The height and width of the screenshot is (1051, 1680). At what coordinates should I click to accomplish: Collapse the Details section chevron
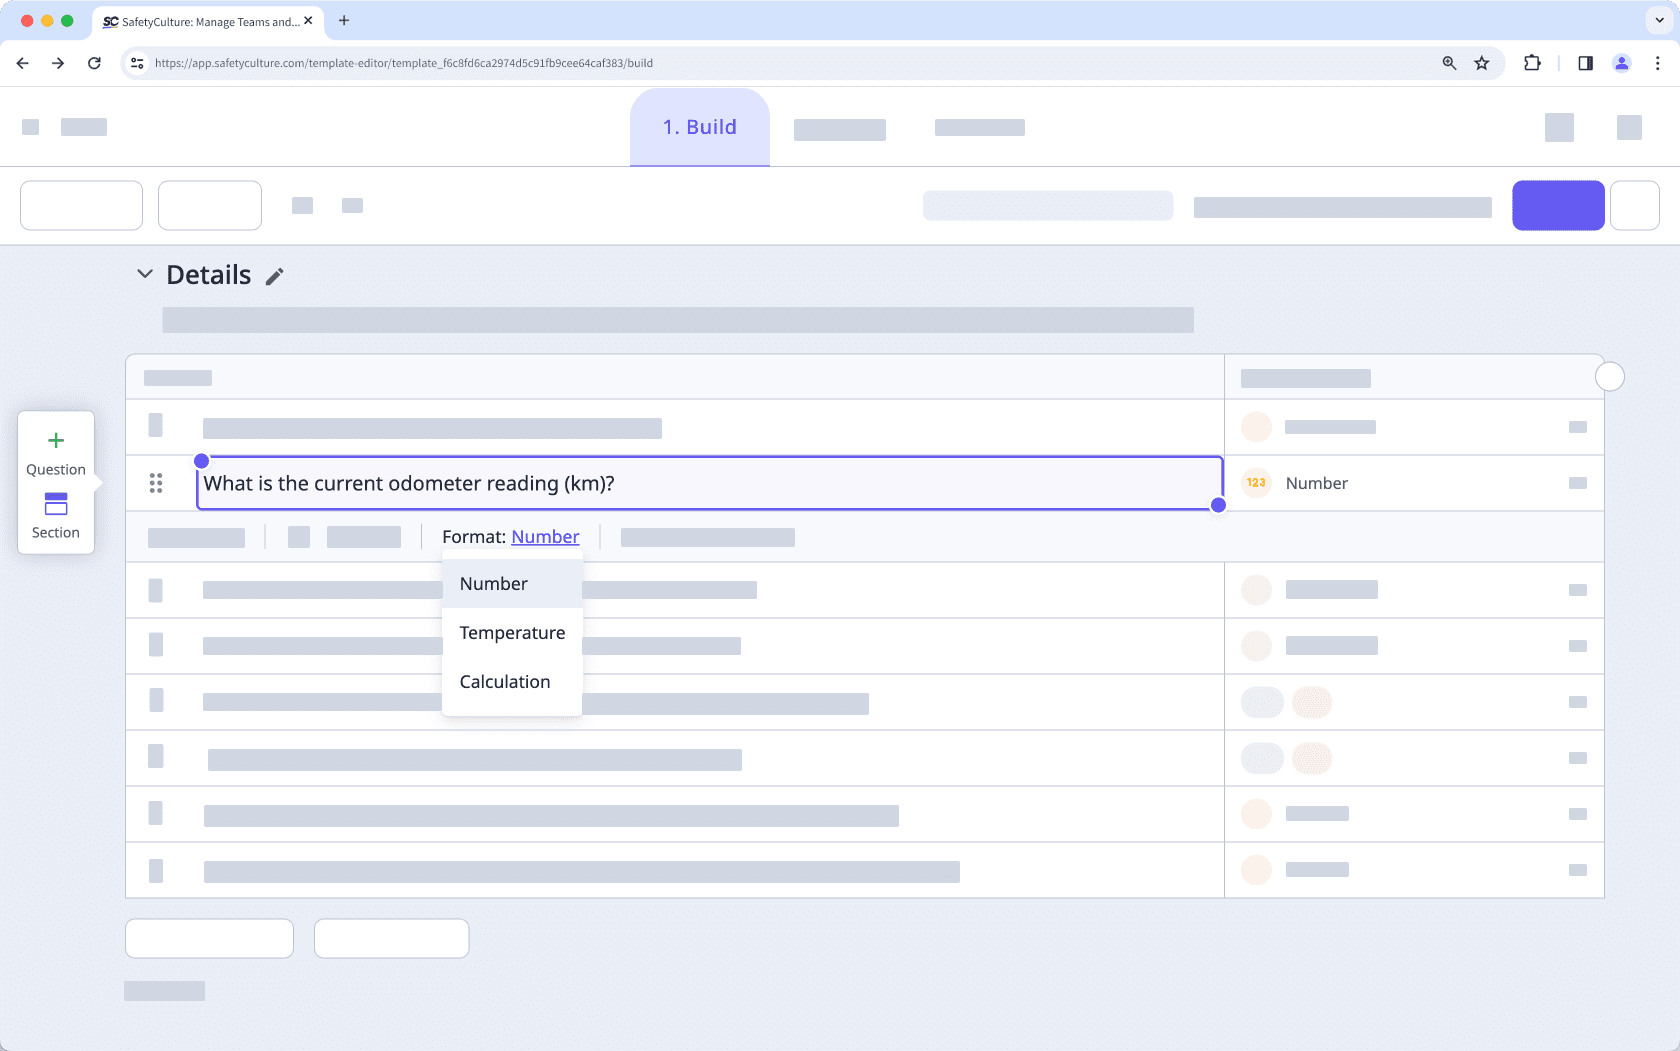pos(145,274)
